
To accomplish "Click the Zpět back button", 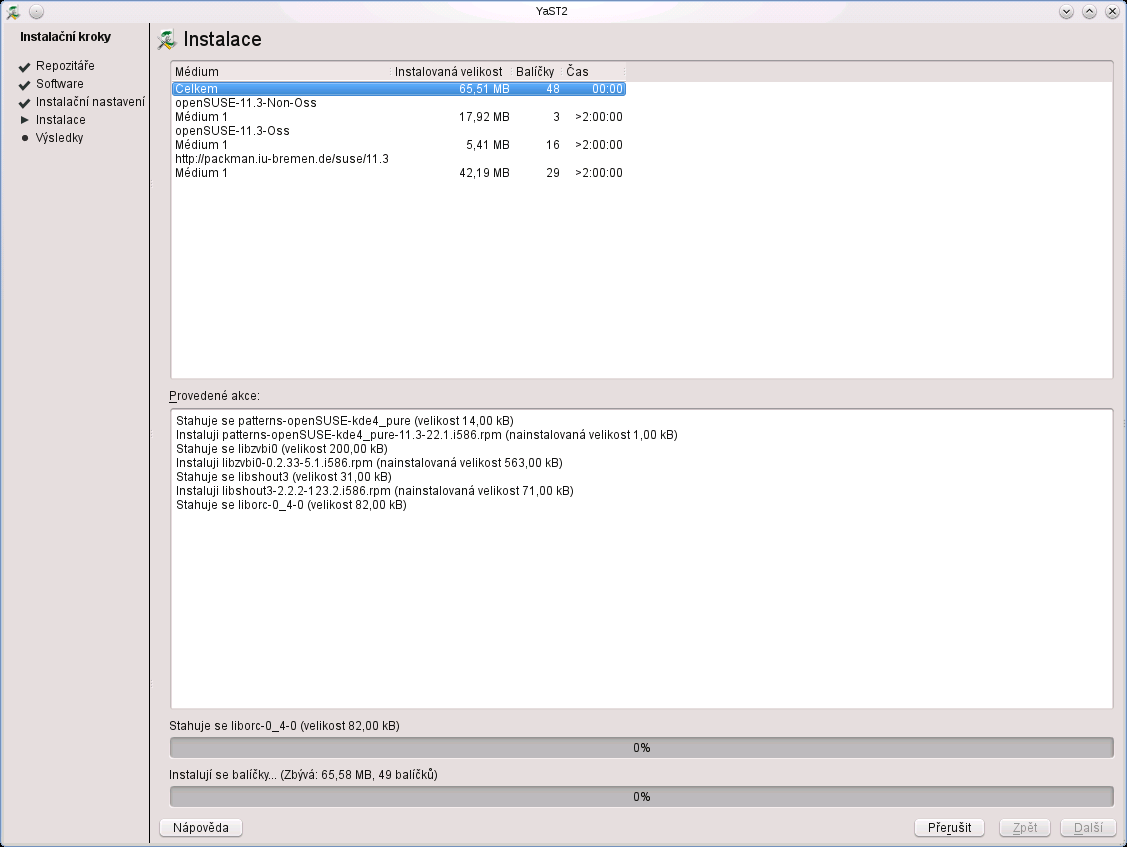I will (x=1024, y=828).
